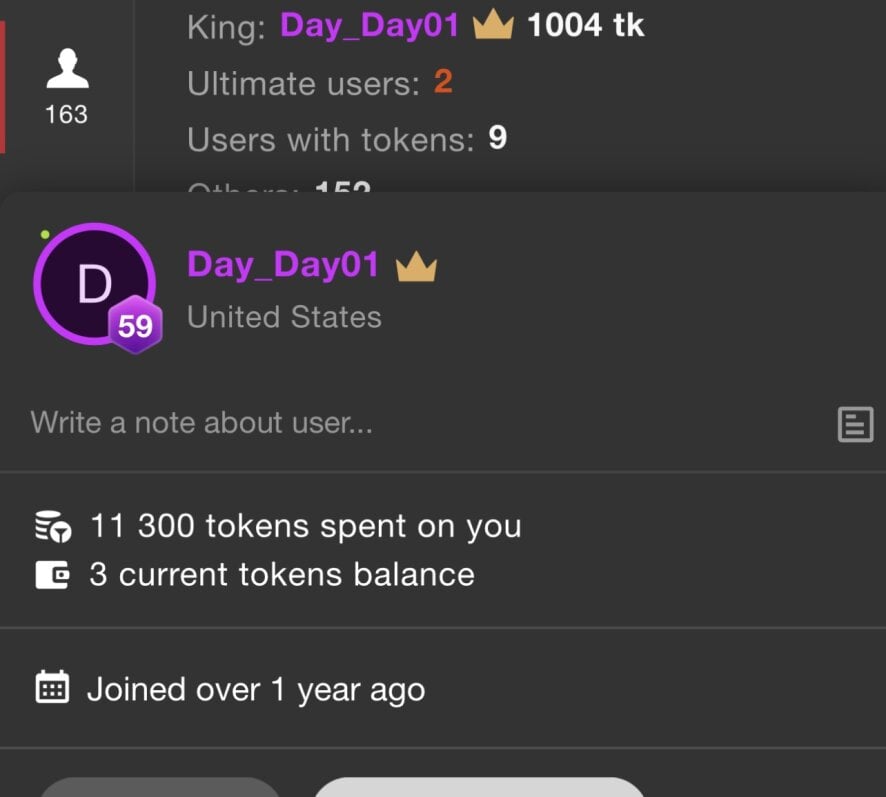Click the 163 viewers number
The width and height of the screenshot is (886, 797).
(x=67, y=115)
